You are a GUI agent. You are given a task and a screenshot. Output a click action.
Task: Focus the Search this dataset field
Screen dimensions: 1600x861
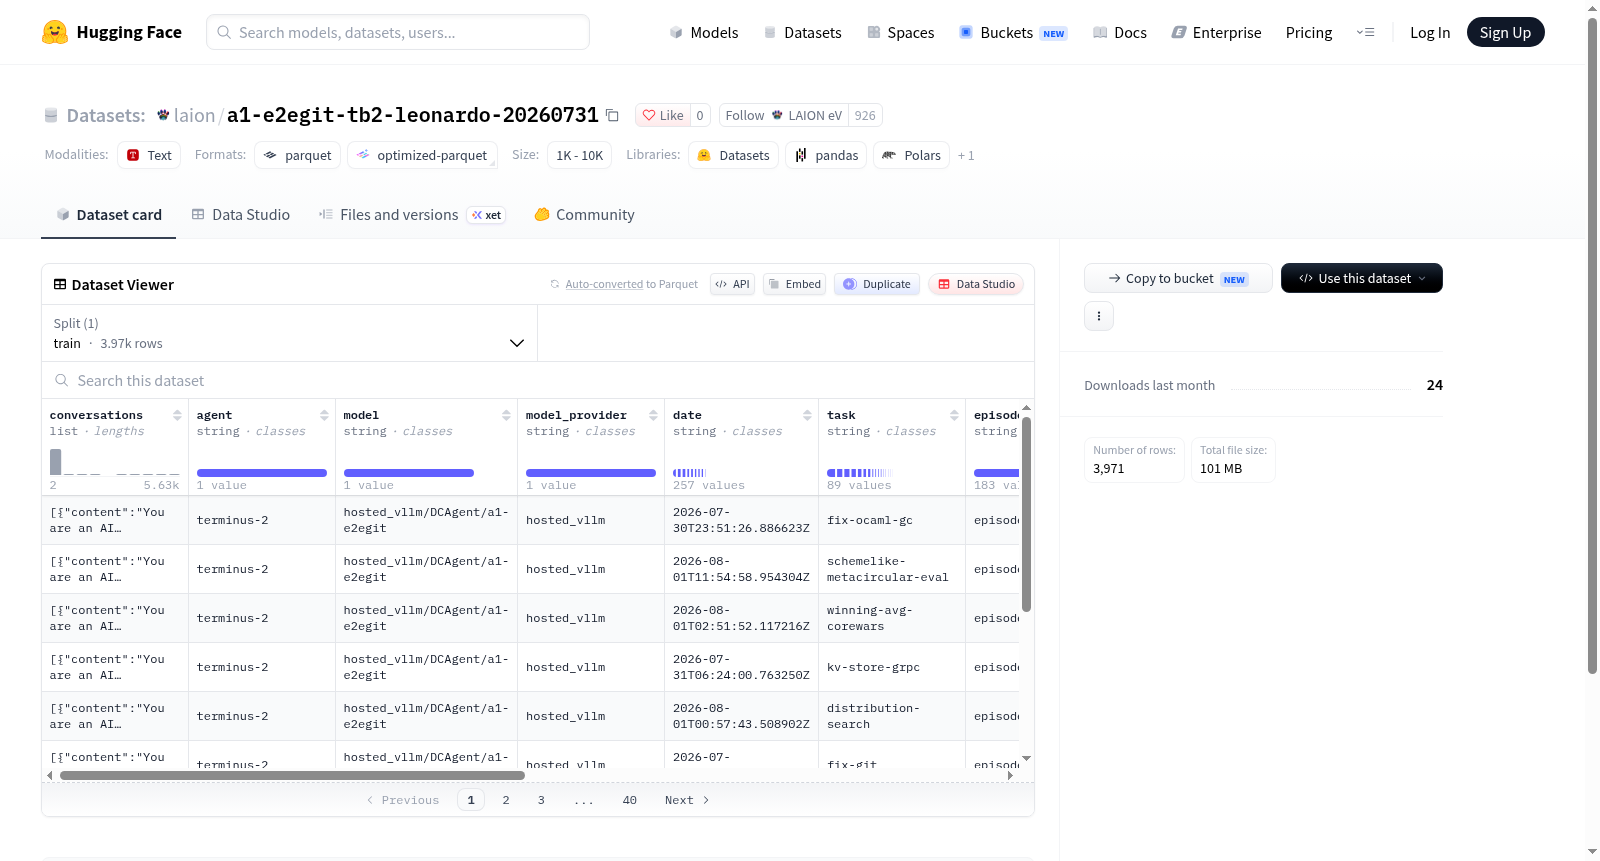538,381
